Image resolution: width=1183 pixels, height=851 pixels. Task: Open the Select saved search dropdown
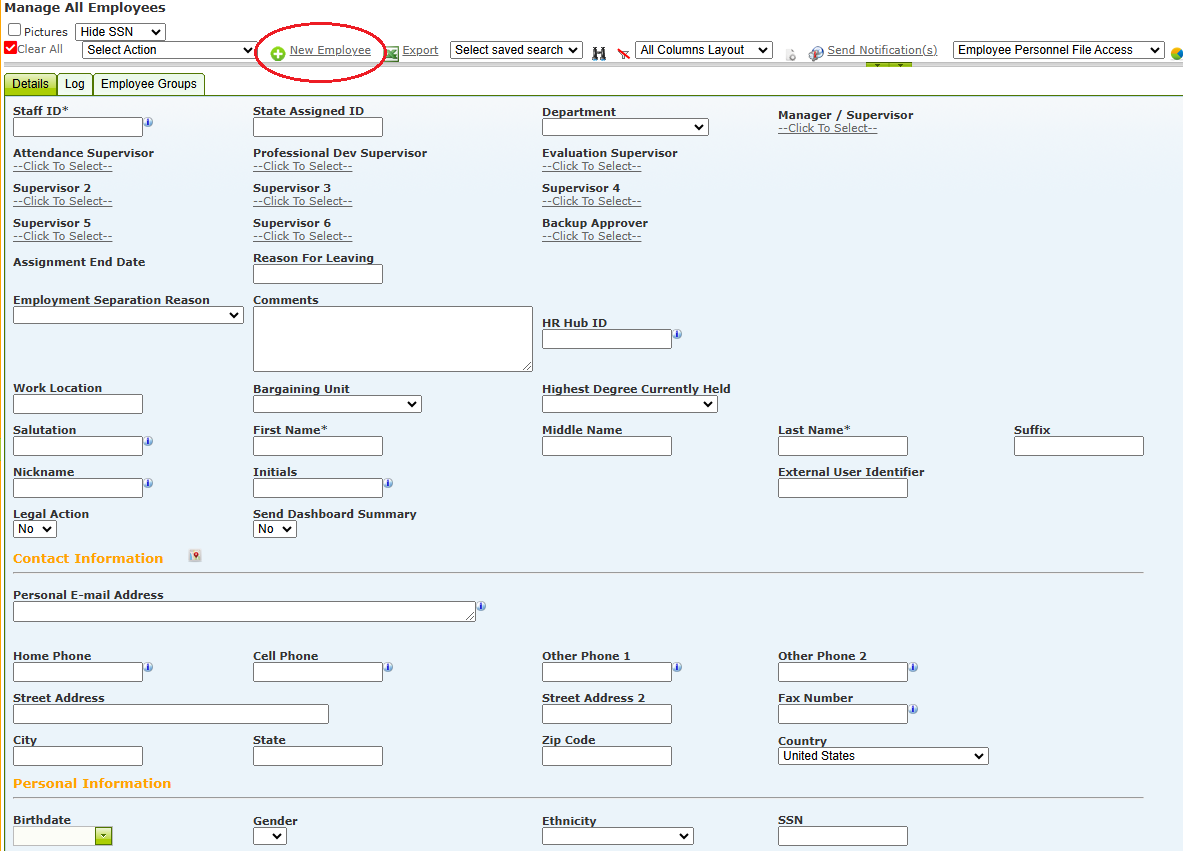coord(516,50)
